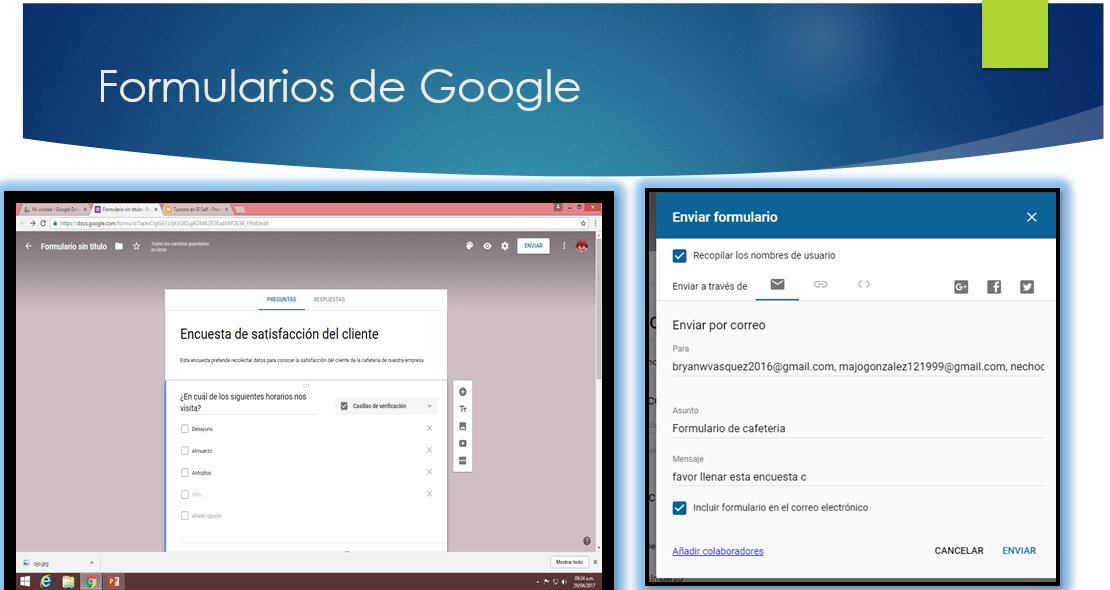Bookmark page with address bar star
Screen dimensions: 1110x590
point(583,223)
